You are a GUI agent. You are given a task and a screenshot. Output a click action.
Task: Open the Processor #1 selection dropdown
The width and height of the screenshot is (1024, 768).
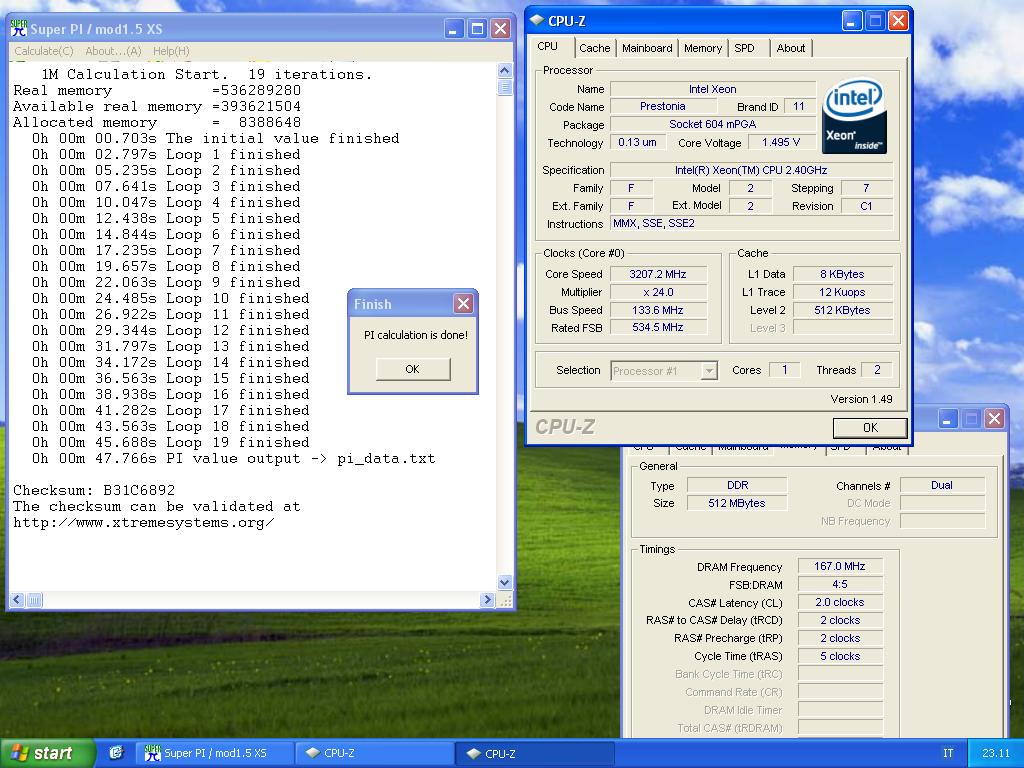click(x=664, y=371)
